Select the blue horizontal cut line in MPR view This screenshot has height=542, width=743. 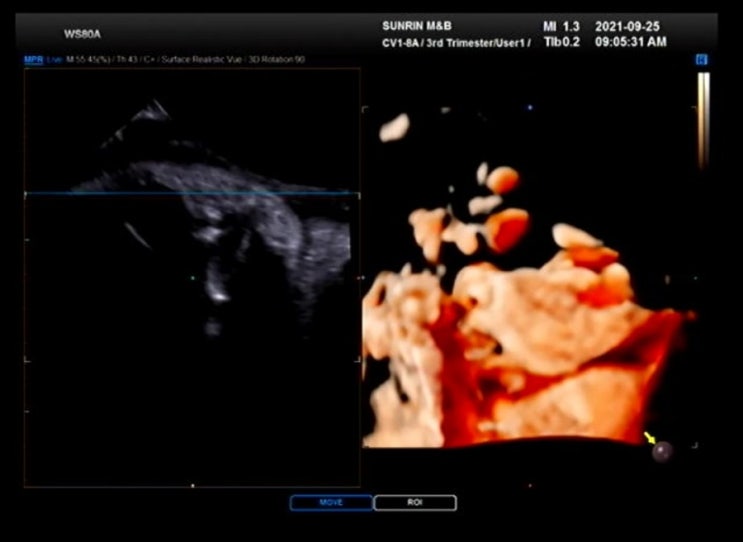click(192, 193)
